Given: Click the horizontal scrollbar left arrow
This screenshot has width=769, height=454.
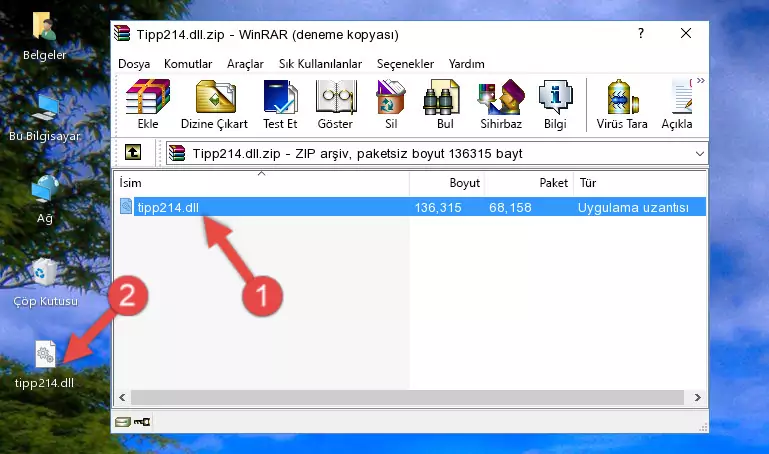Looking at the screenshot, I should tap(122, 398).
